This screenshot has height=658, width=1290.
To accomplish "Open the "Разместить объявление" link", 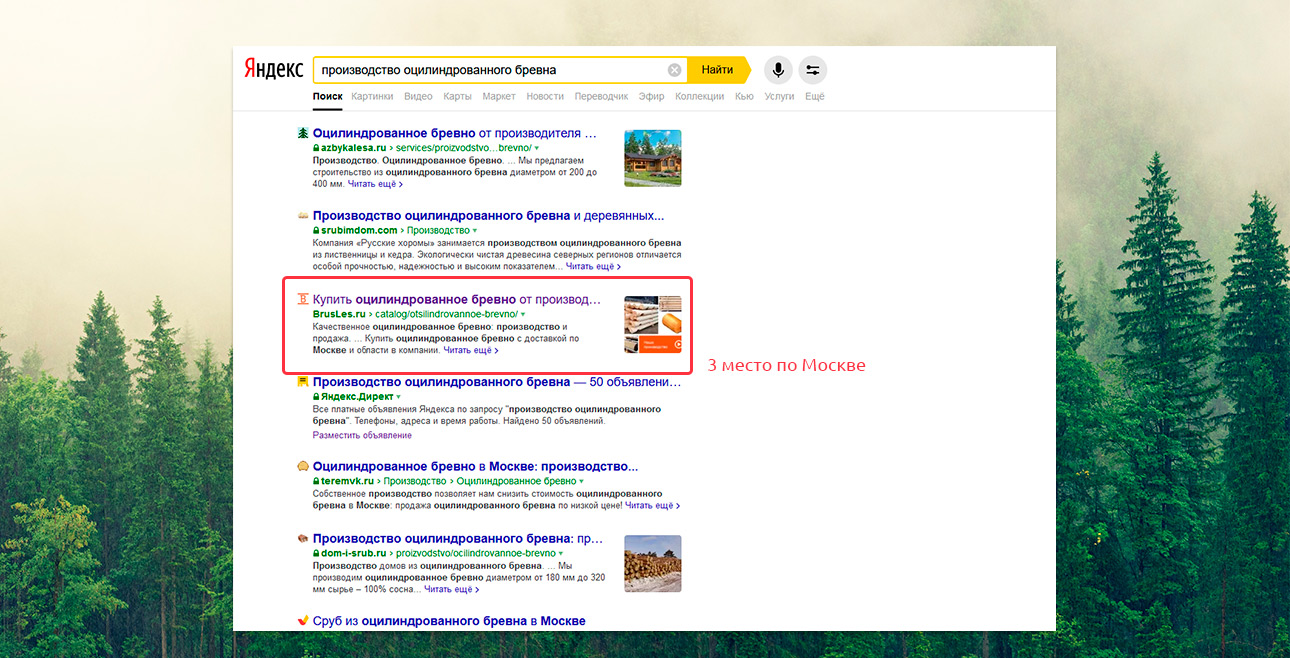I will pos(362,435).
